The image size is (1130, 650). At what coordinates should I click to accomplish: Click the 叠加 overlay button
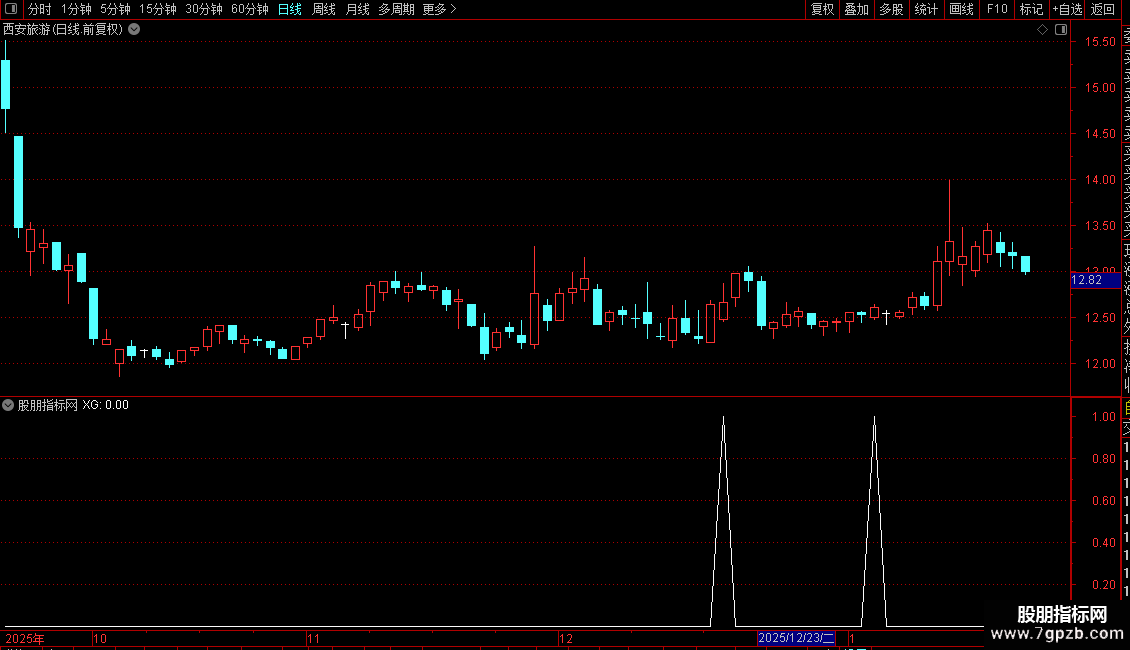click(x=856, y=9)
